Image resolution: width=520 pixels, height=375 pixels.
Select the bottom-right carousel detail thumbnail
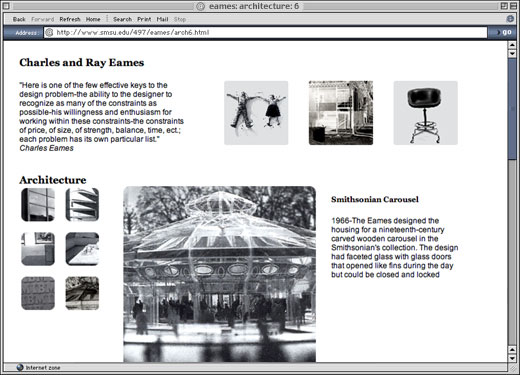point(82,293)
